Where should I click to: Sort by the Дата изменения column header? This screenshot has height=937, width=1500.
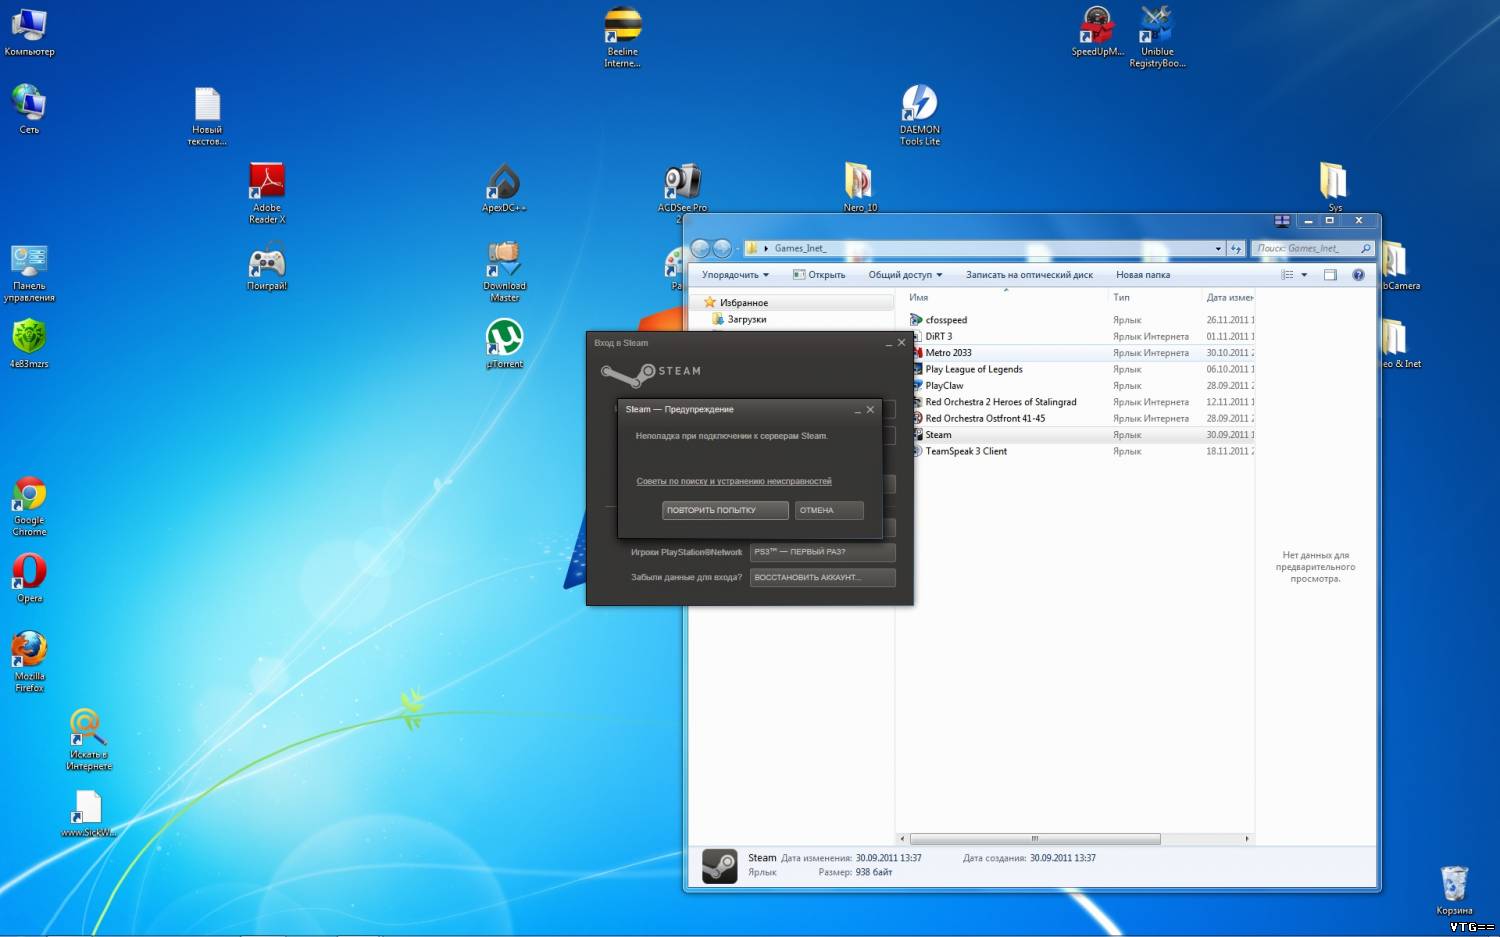coord(1228,297)
